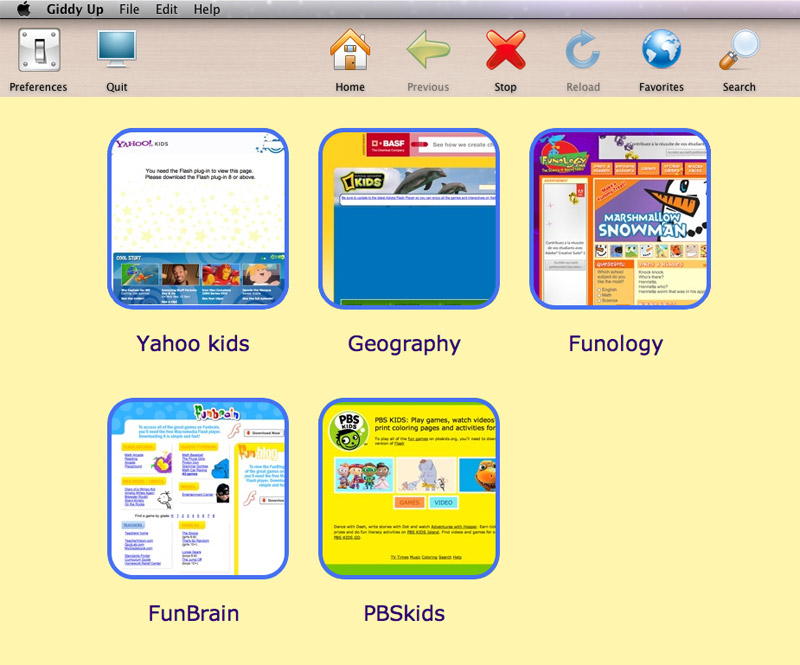
Task: Open the Yahoo kids site thumbnail
Action: (198, 218)
